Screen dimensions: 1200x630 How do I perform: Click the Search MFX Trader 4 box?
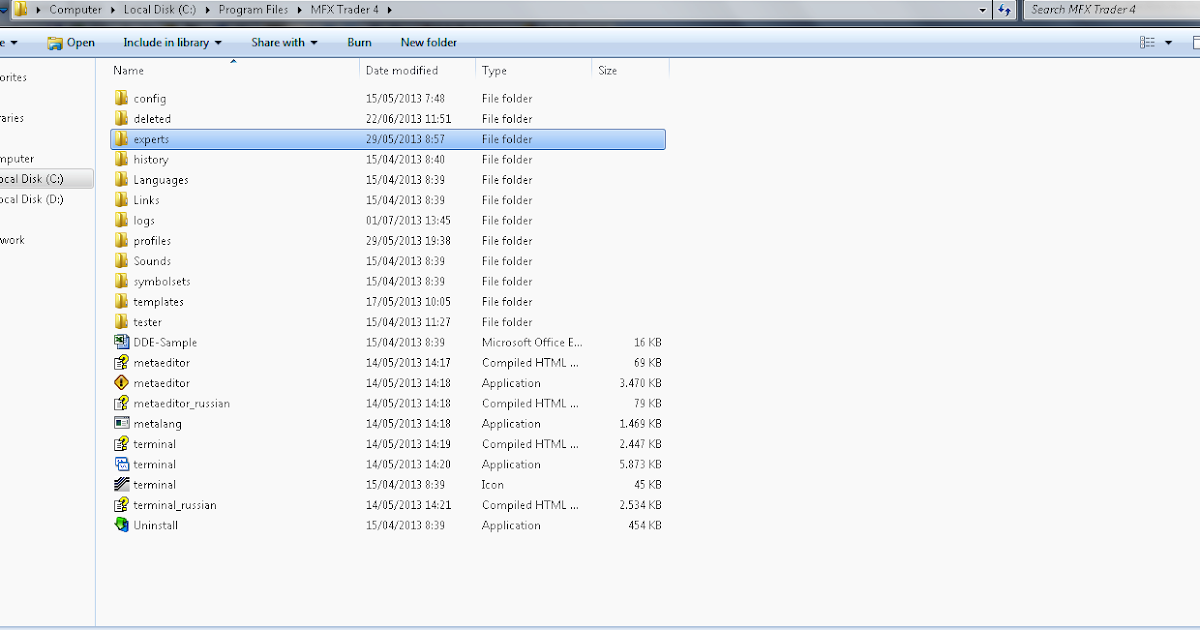pyautogui.click(x=1112, y=9)
